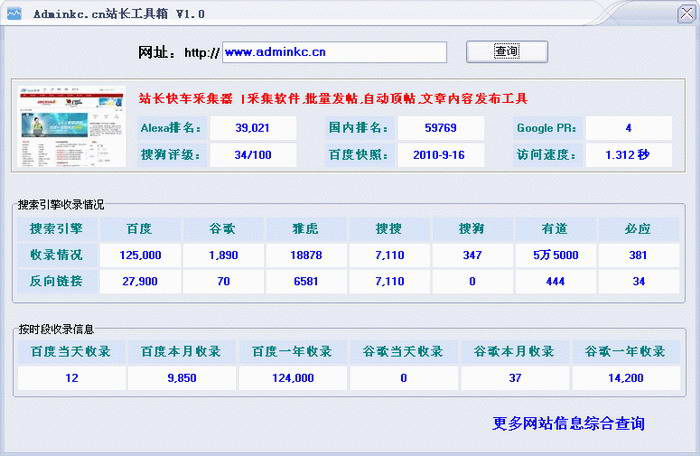Viewport: 700px width, 456px height.
Task: Click the 访问速度 label
Action: pos(547,155)
